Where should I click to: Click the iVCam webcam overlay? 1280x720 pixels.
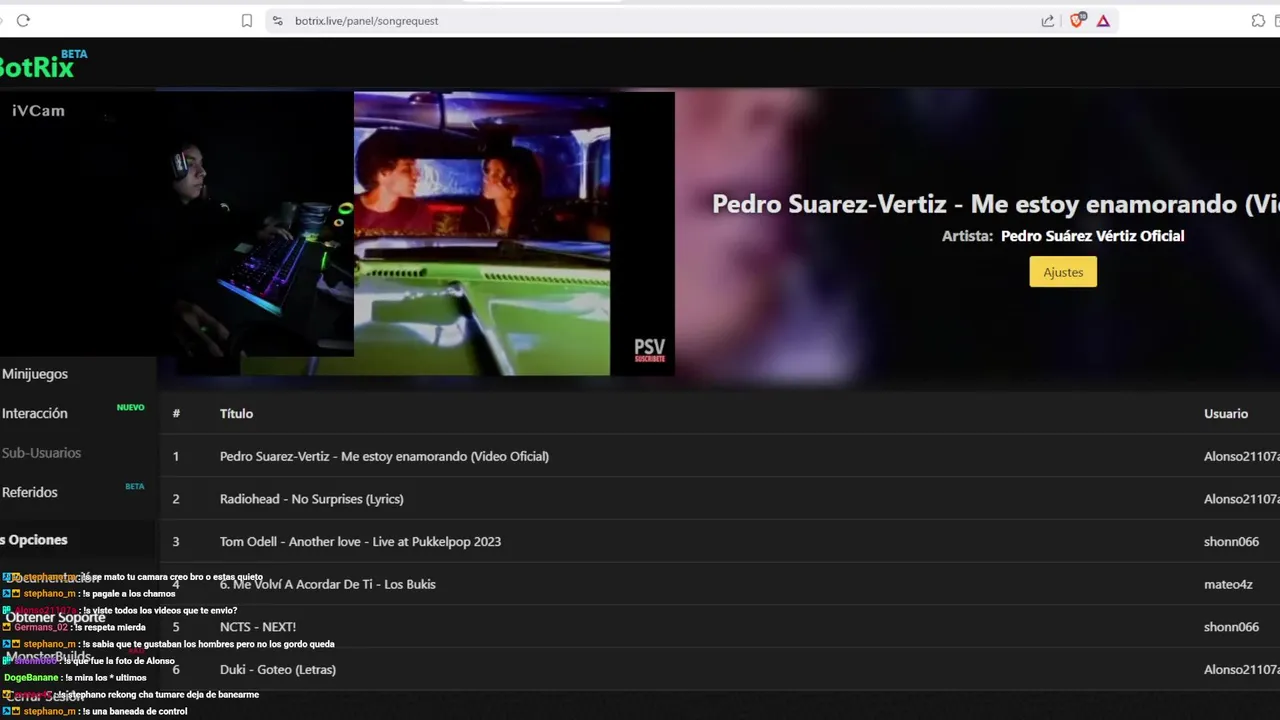177,224
